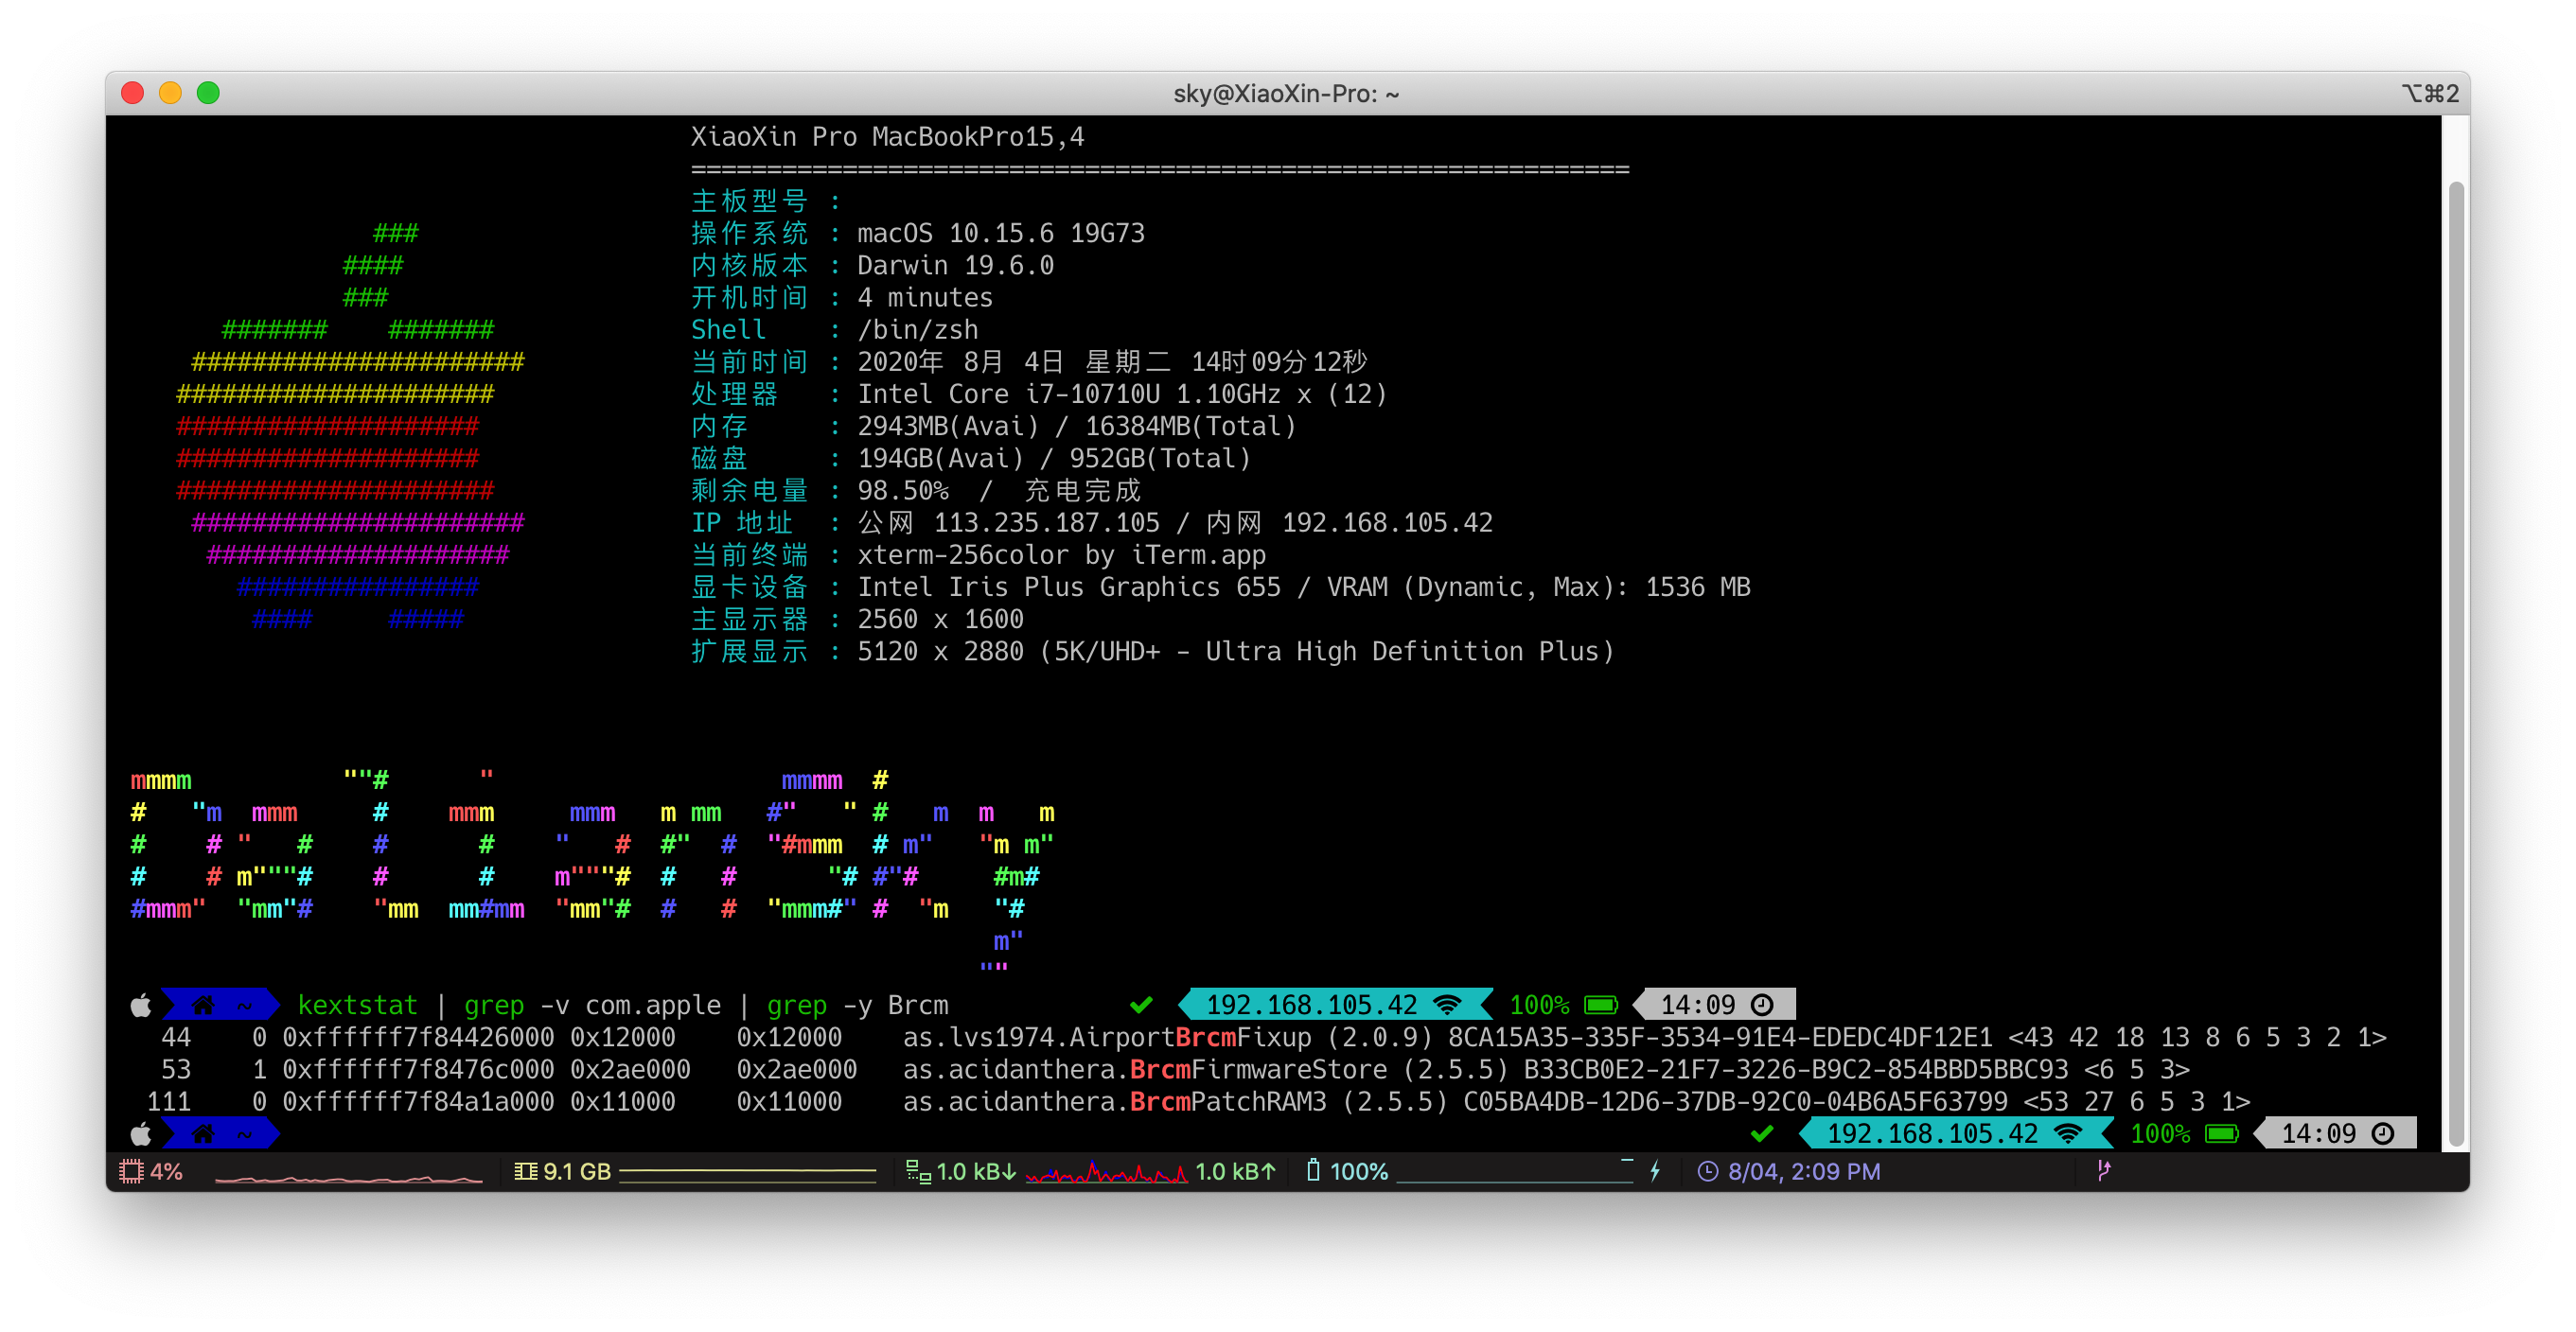2576x1332 pixels.
Task: Click clock icon on the kextstat prompt line
Action: 1762,1004
